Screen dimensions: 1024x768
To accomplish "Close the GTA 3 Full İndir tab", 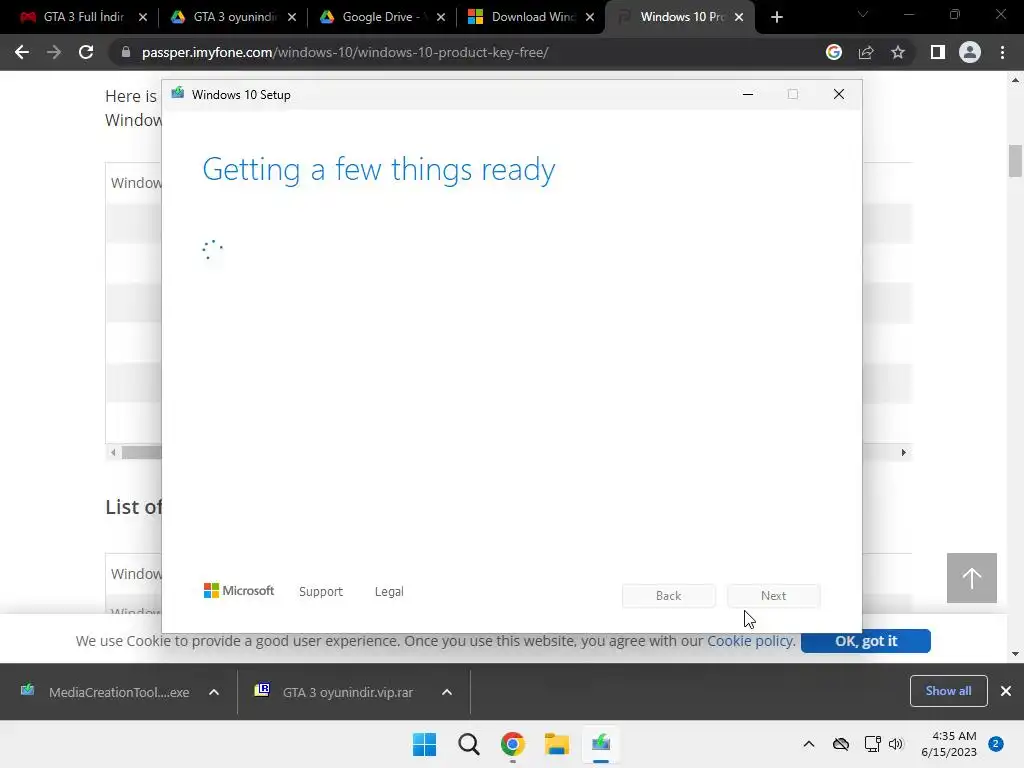I will 143,17.
